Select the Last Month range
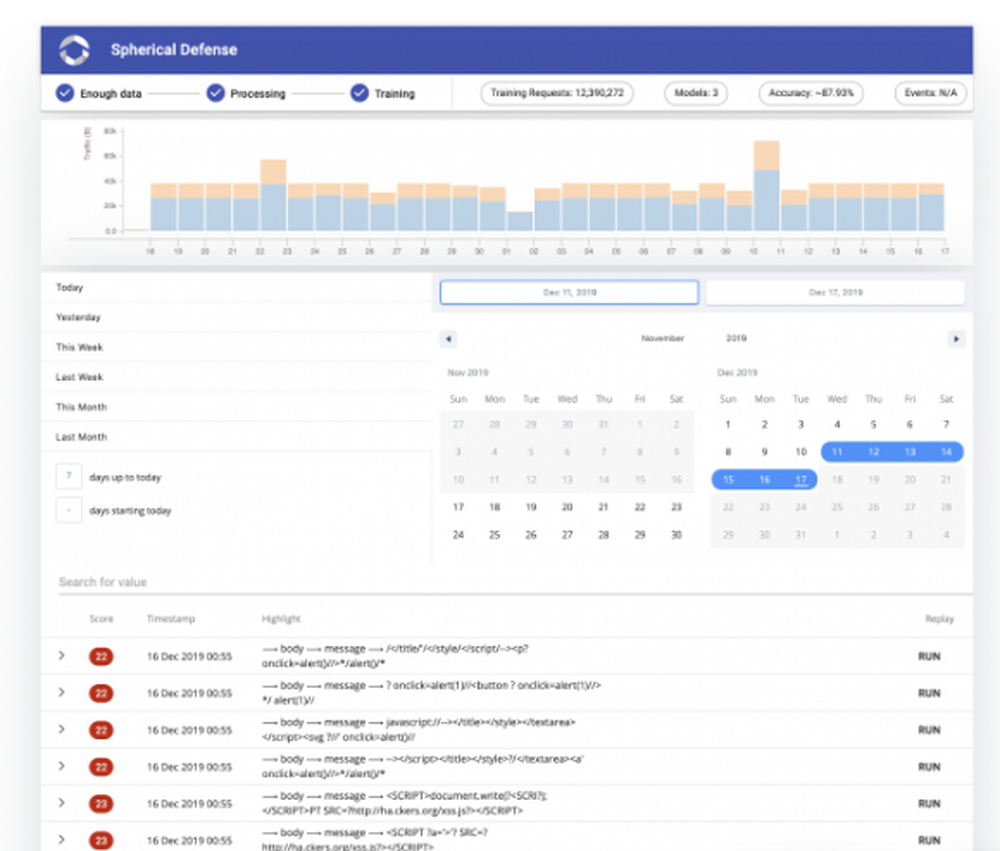1000x851 pixels. pos(236,437)
